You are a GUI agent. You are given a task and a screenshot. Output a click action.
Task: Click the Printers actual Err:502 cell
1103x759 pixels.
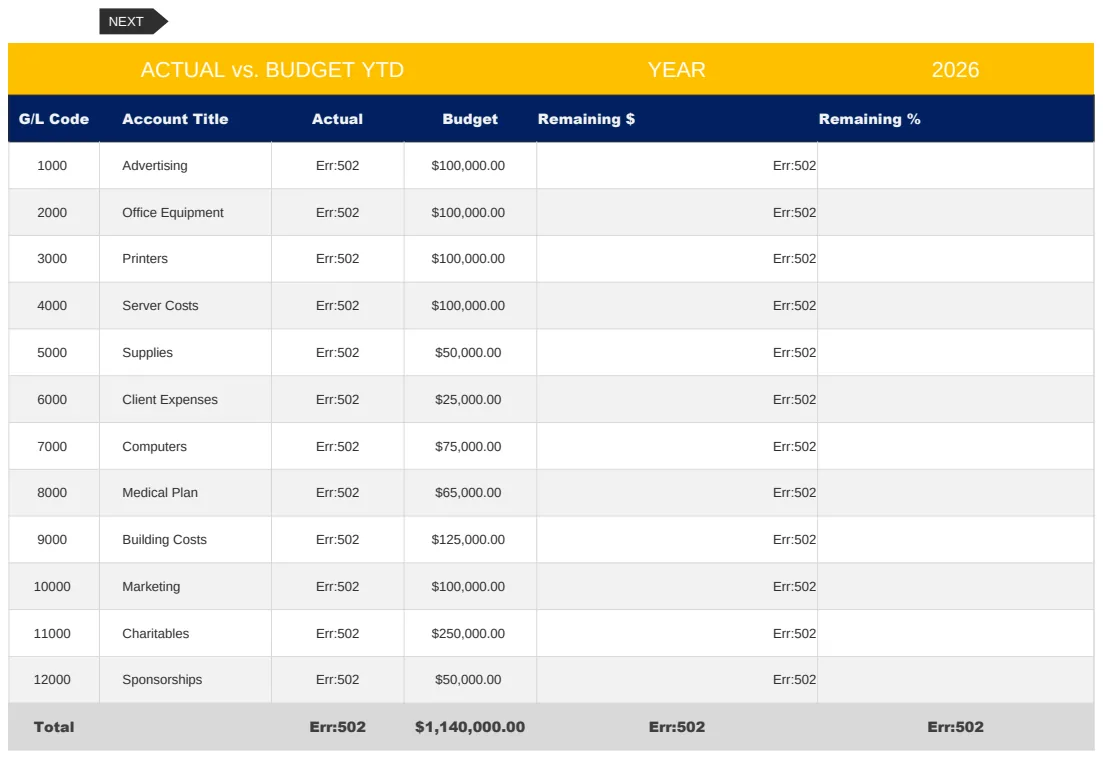click(x=338, y=259)
